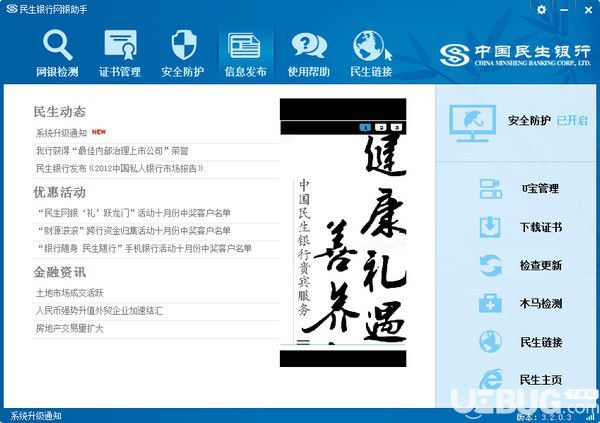Open sidebar 民生链接 globe icon
Image resolution: width=600 pixels, height=423 pixels.
[x=490, y=341]
